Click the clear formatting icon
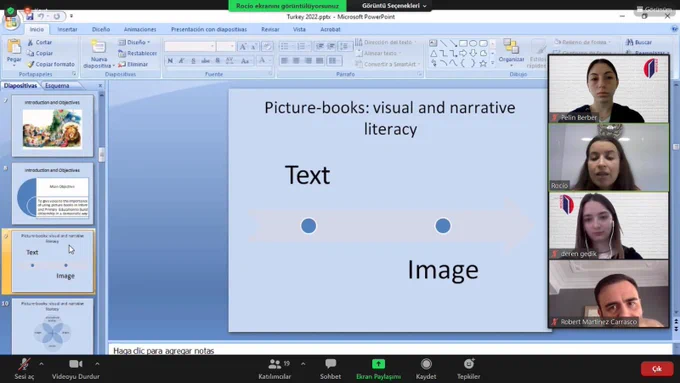680x383 pixels. pos(267,46)
